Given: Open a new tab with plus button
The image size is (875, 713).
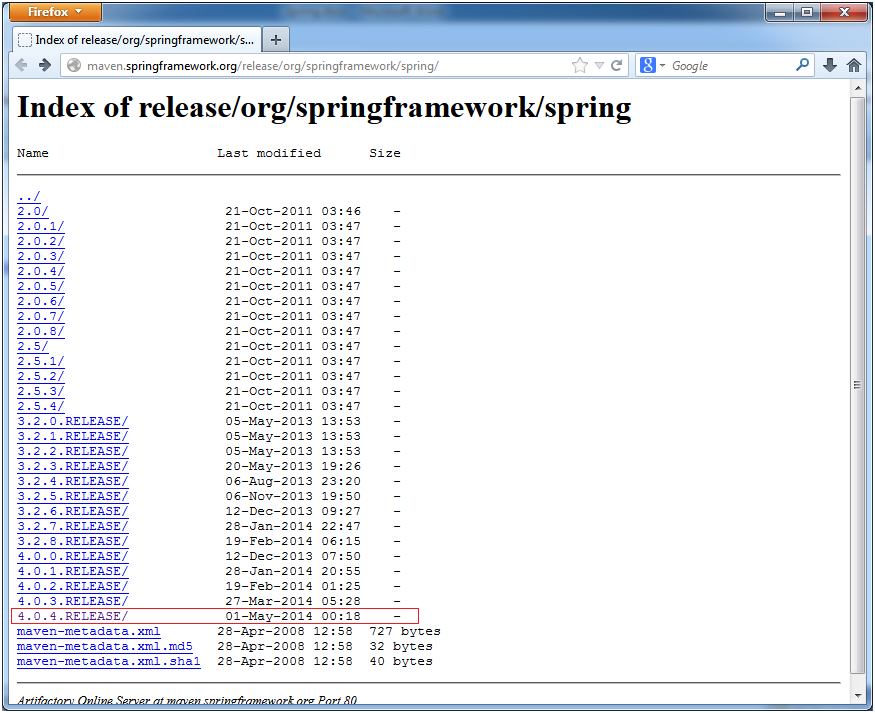Looking at the screenshot, I should (276, 40).
